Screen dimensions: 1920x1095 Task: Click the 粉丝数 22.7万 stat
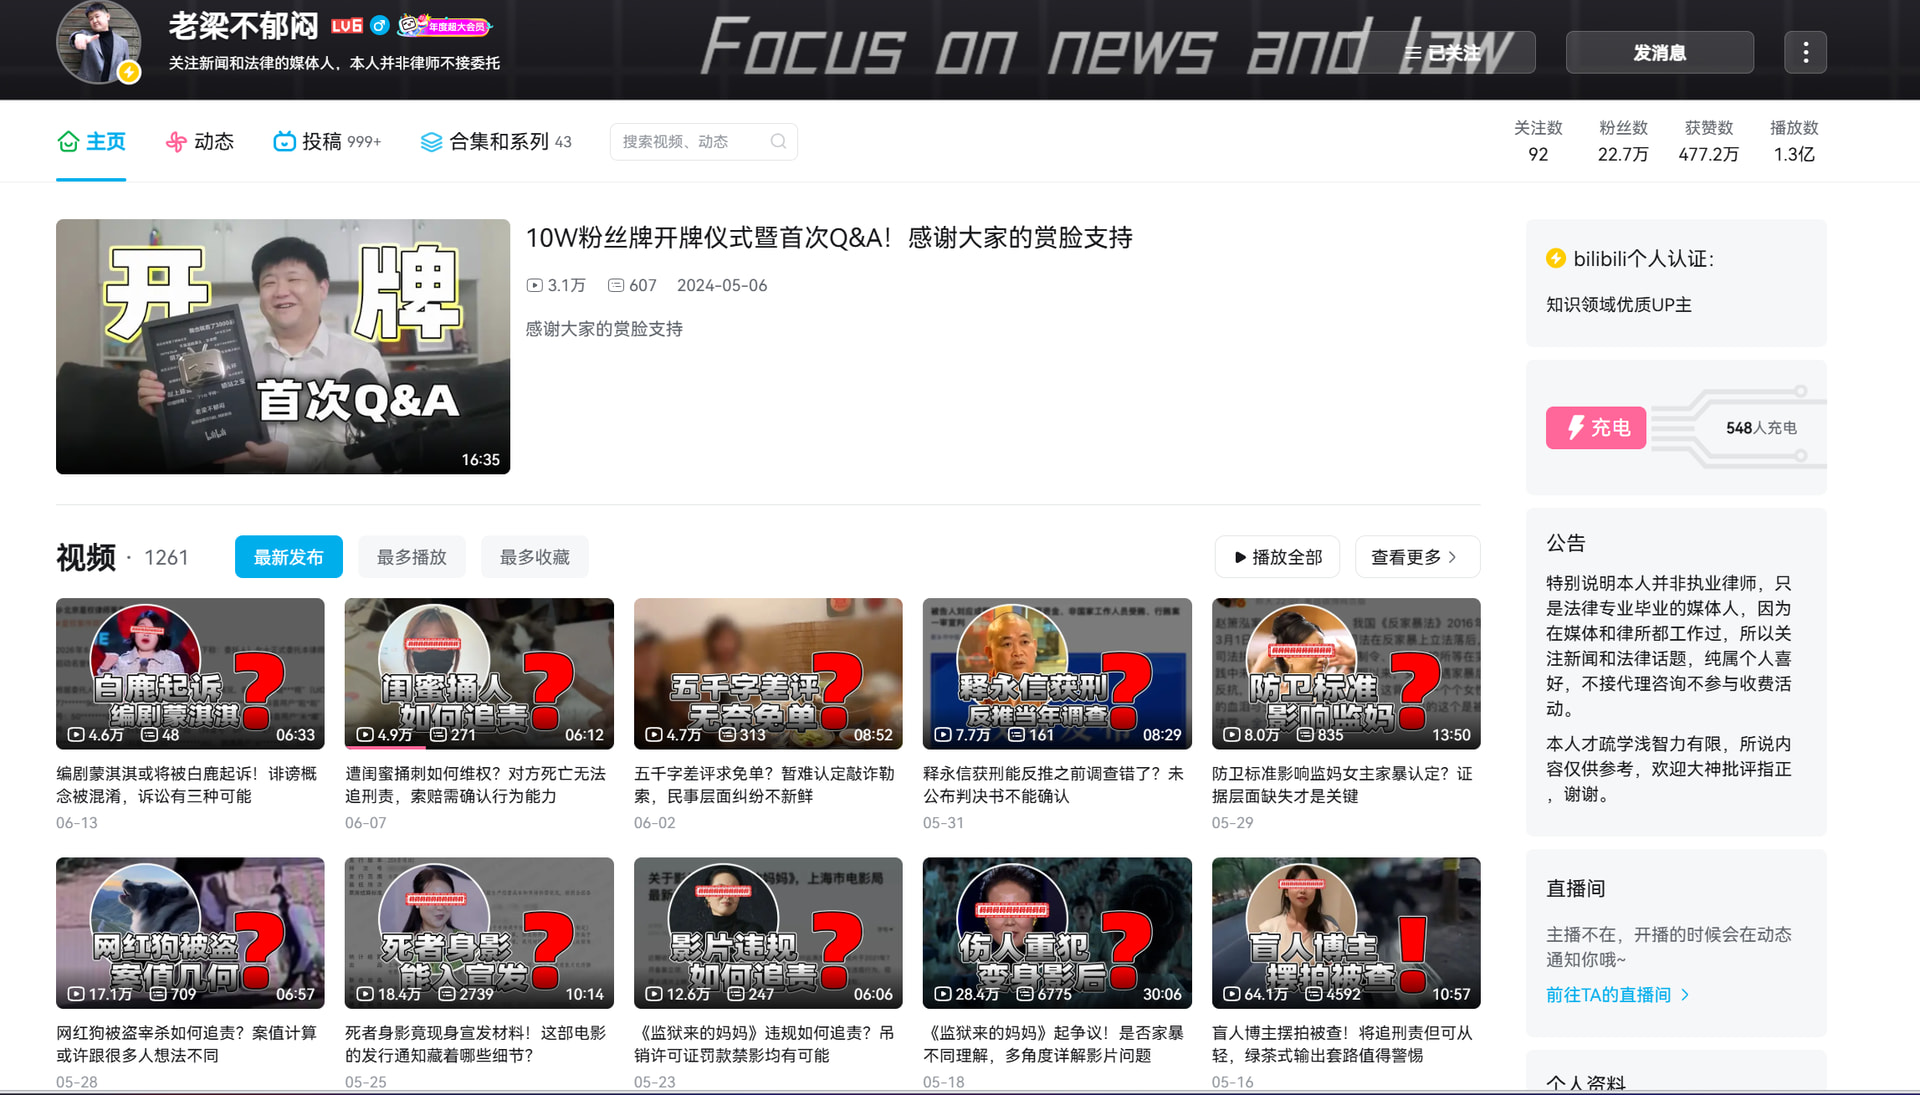(x=1623, y=141)
